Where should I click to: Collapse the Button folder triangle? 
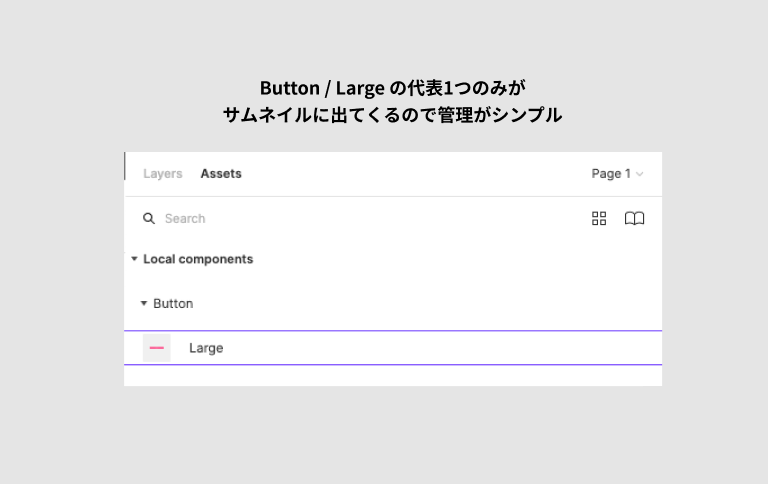click(x=144, y=303)
